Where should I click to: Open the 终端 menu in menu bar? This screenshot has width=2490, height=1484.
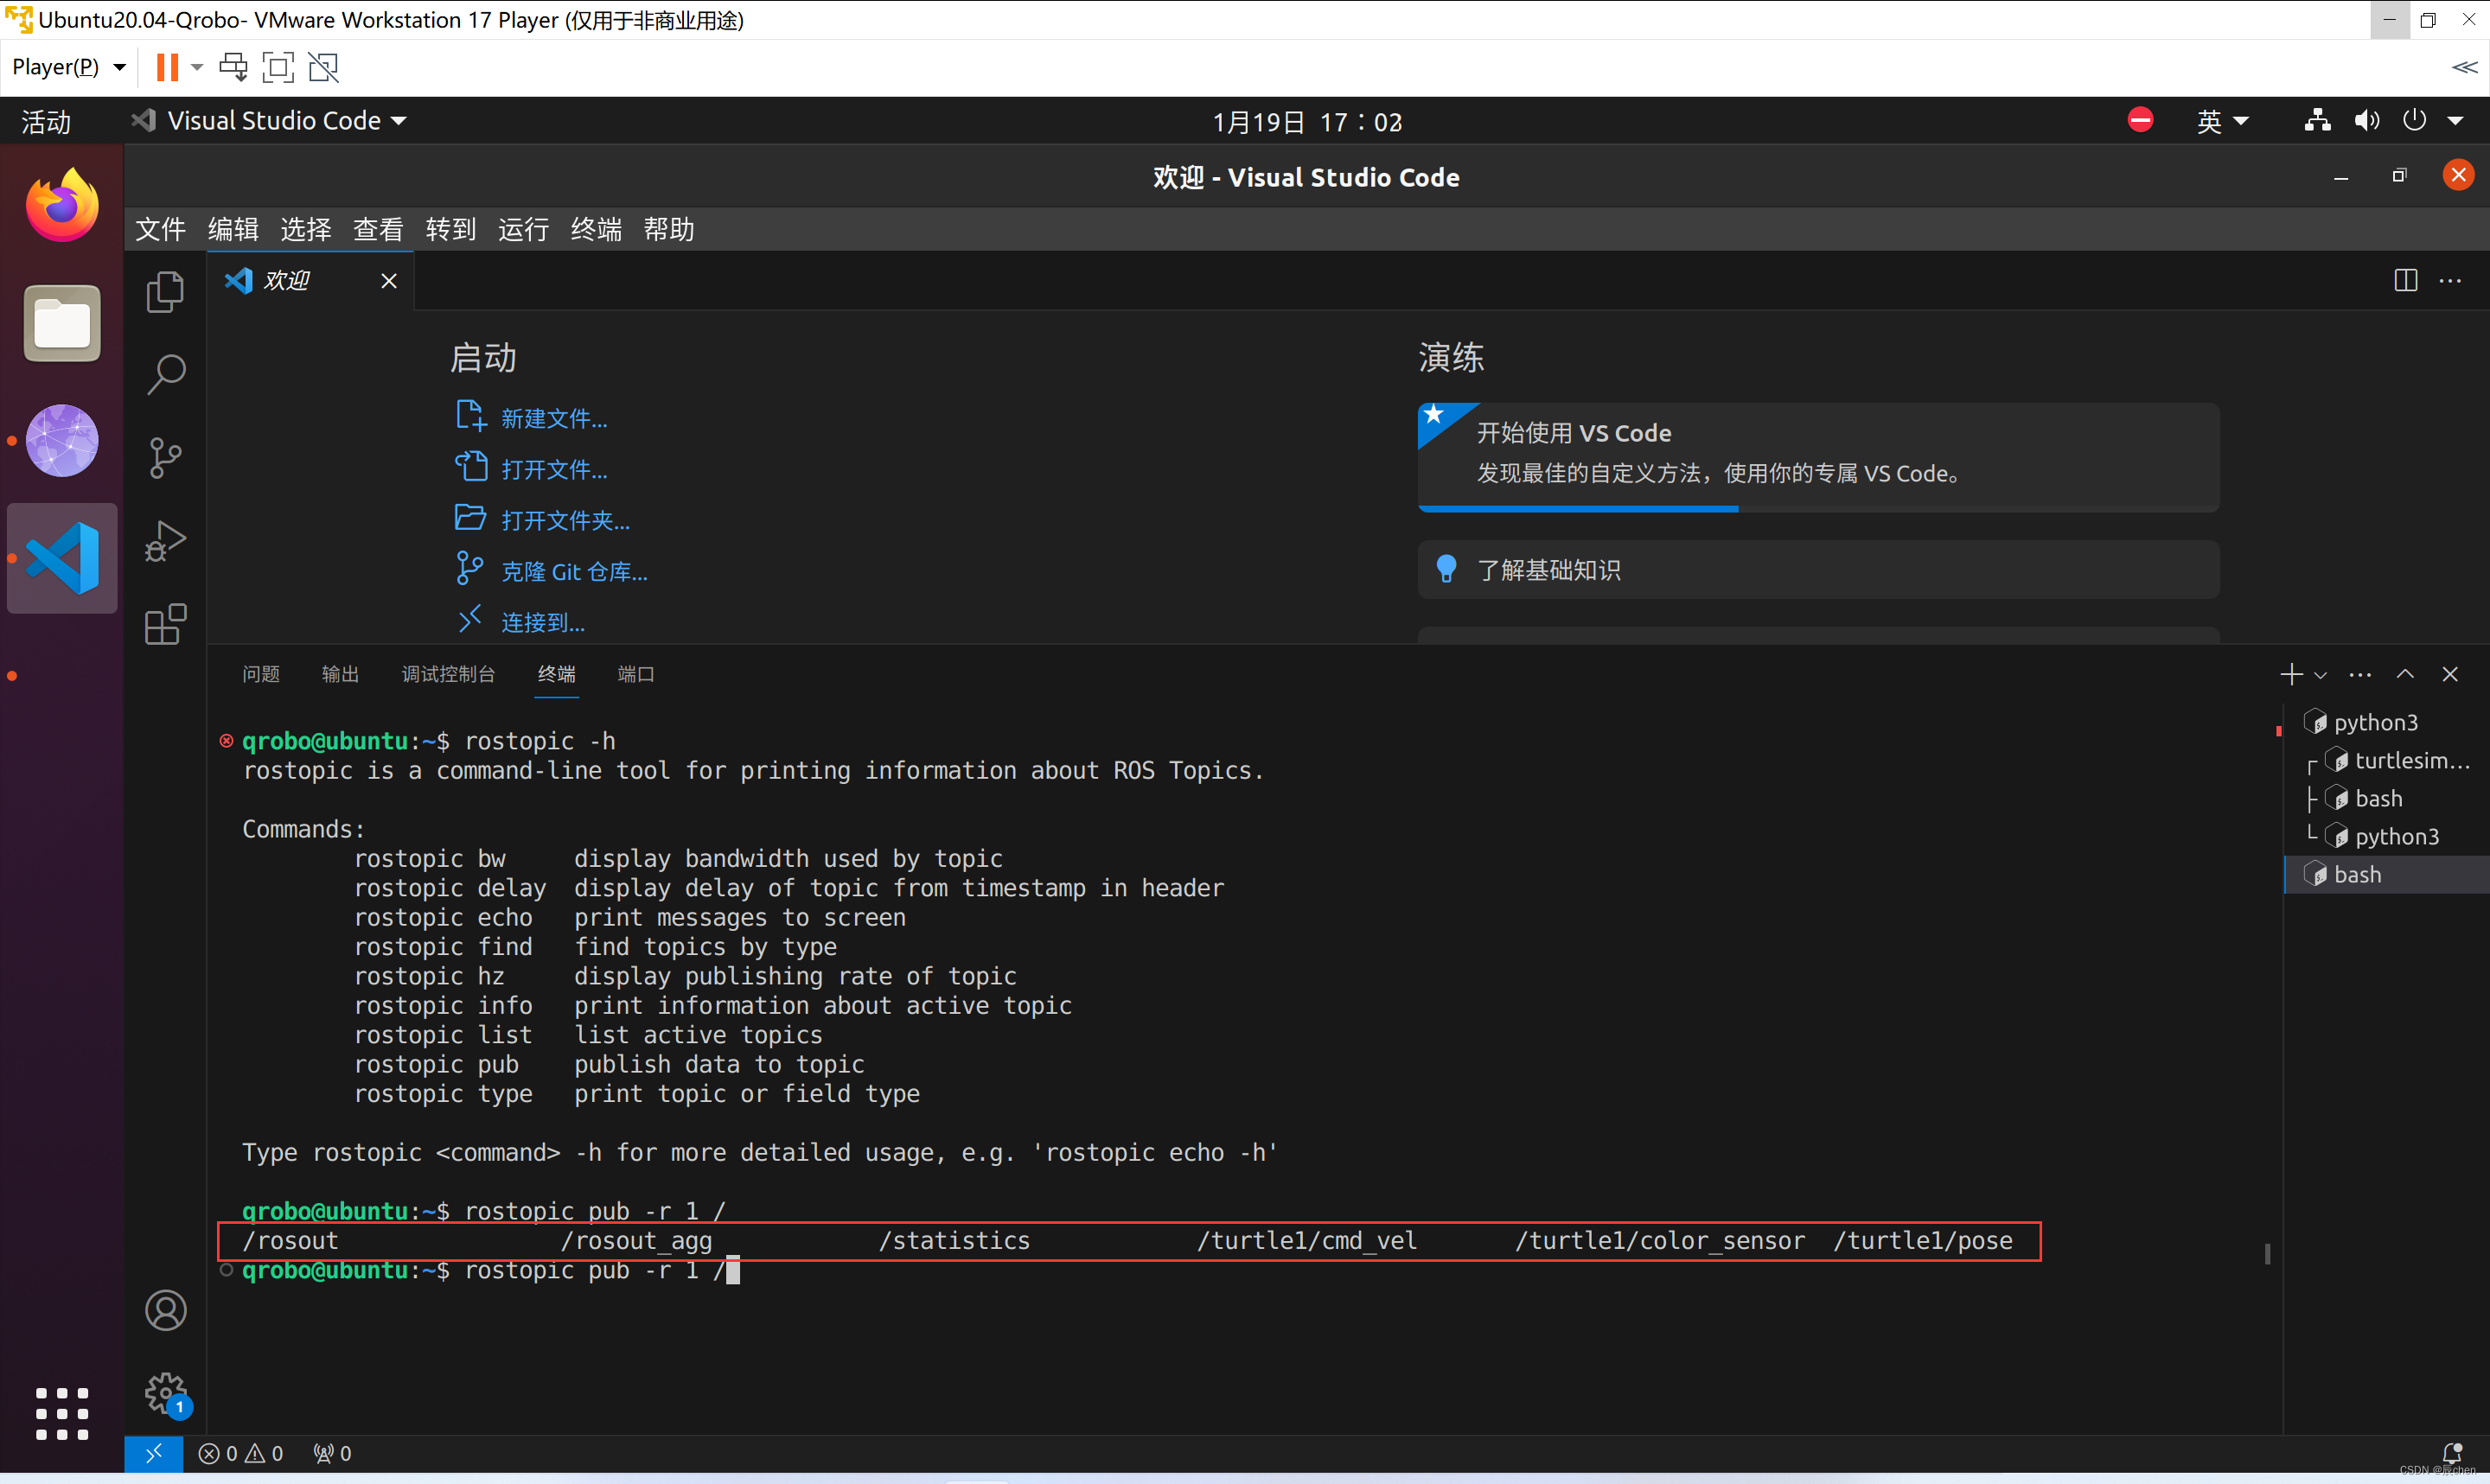pos(596,229)
